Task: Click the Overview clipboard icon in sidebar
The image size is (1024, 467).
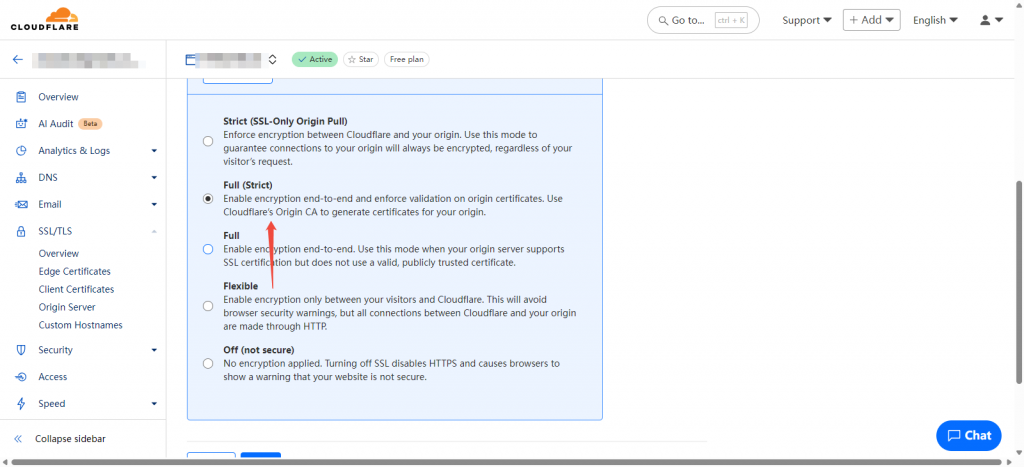Action: [22, 97]
